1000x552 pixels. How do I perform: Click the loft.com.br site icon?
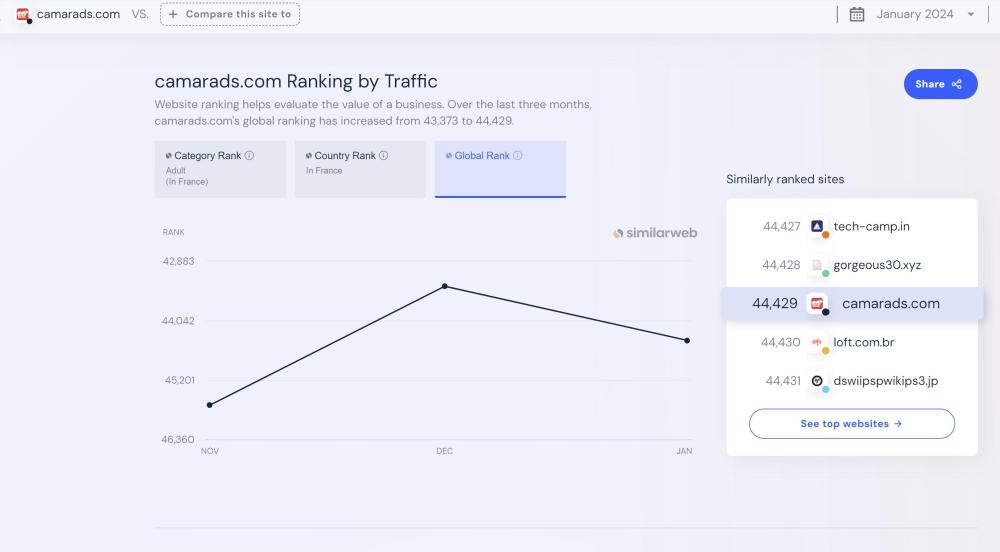pos(817,342)
